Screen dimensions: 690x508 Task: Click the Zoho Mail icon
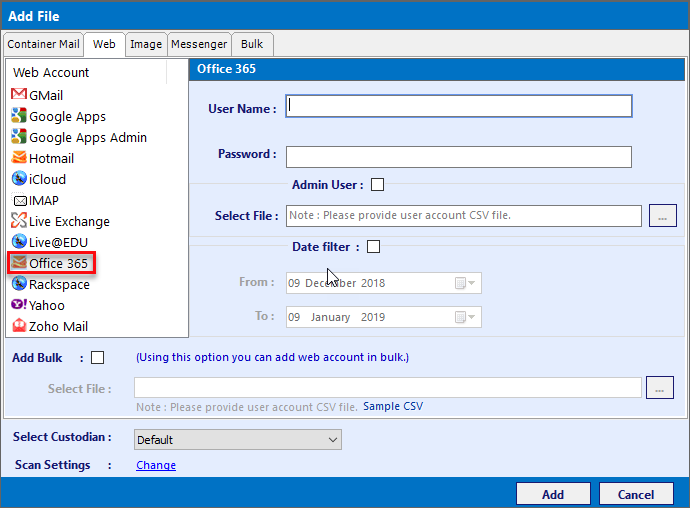(x=18, y=326)
